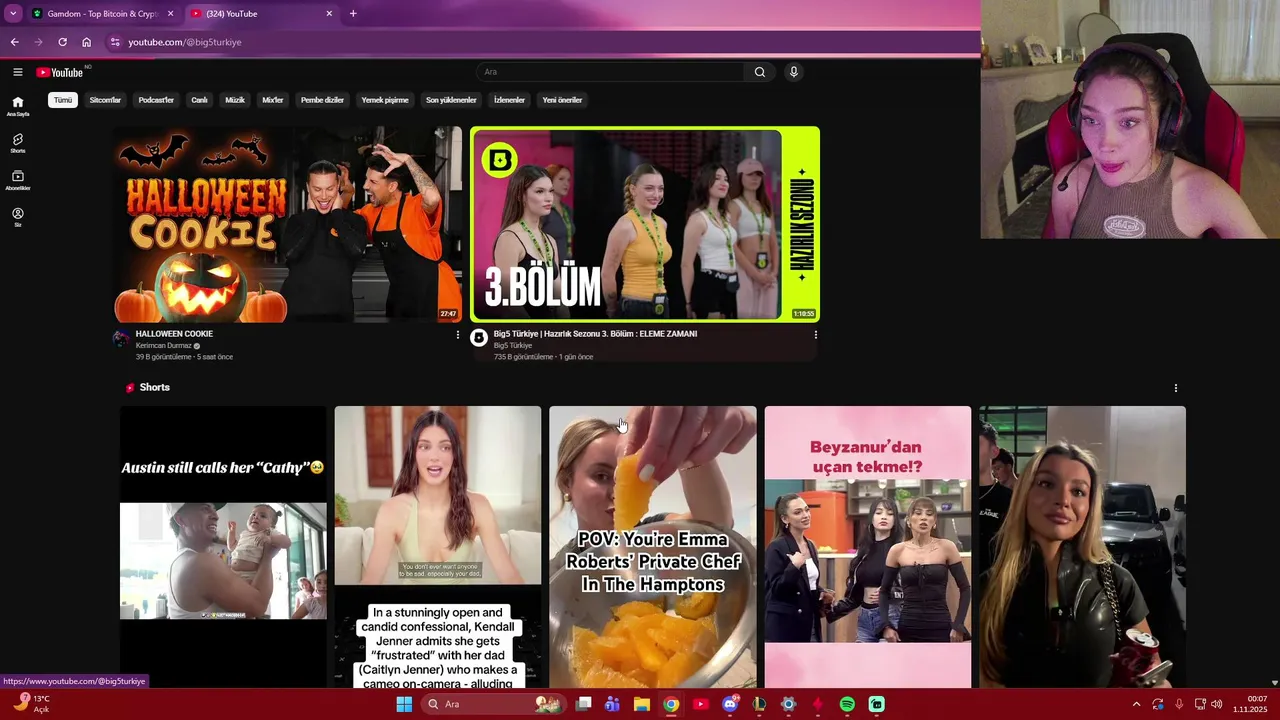Open Emma Roberts' Private Chef short
Image resolution: width=1280 pixels, height=720 pixels.
coord(653,547)
